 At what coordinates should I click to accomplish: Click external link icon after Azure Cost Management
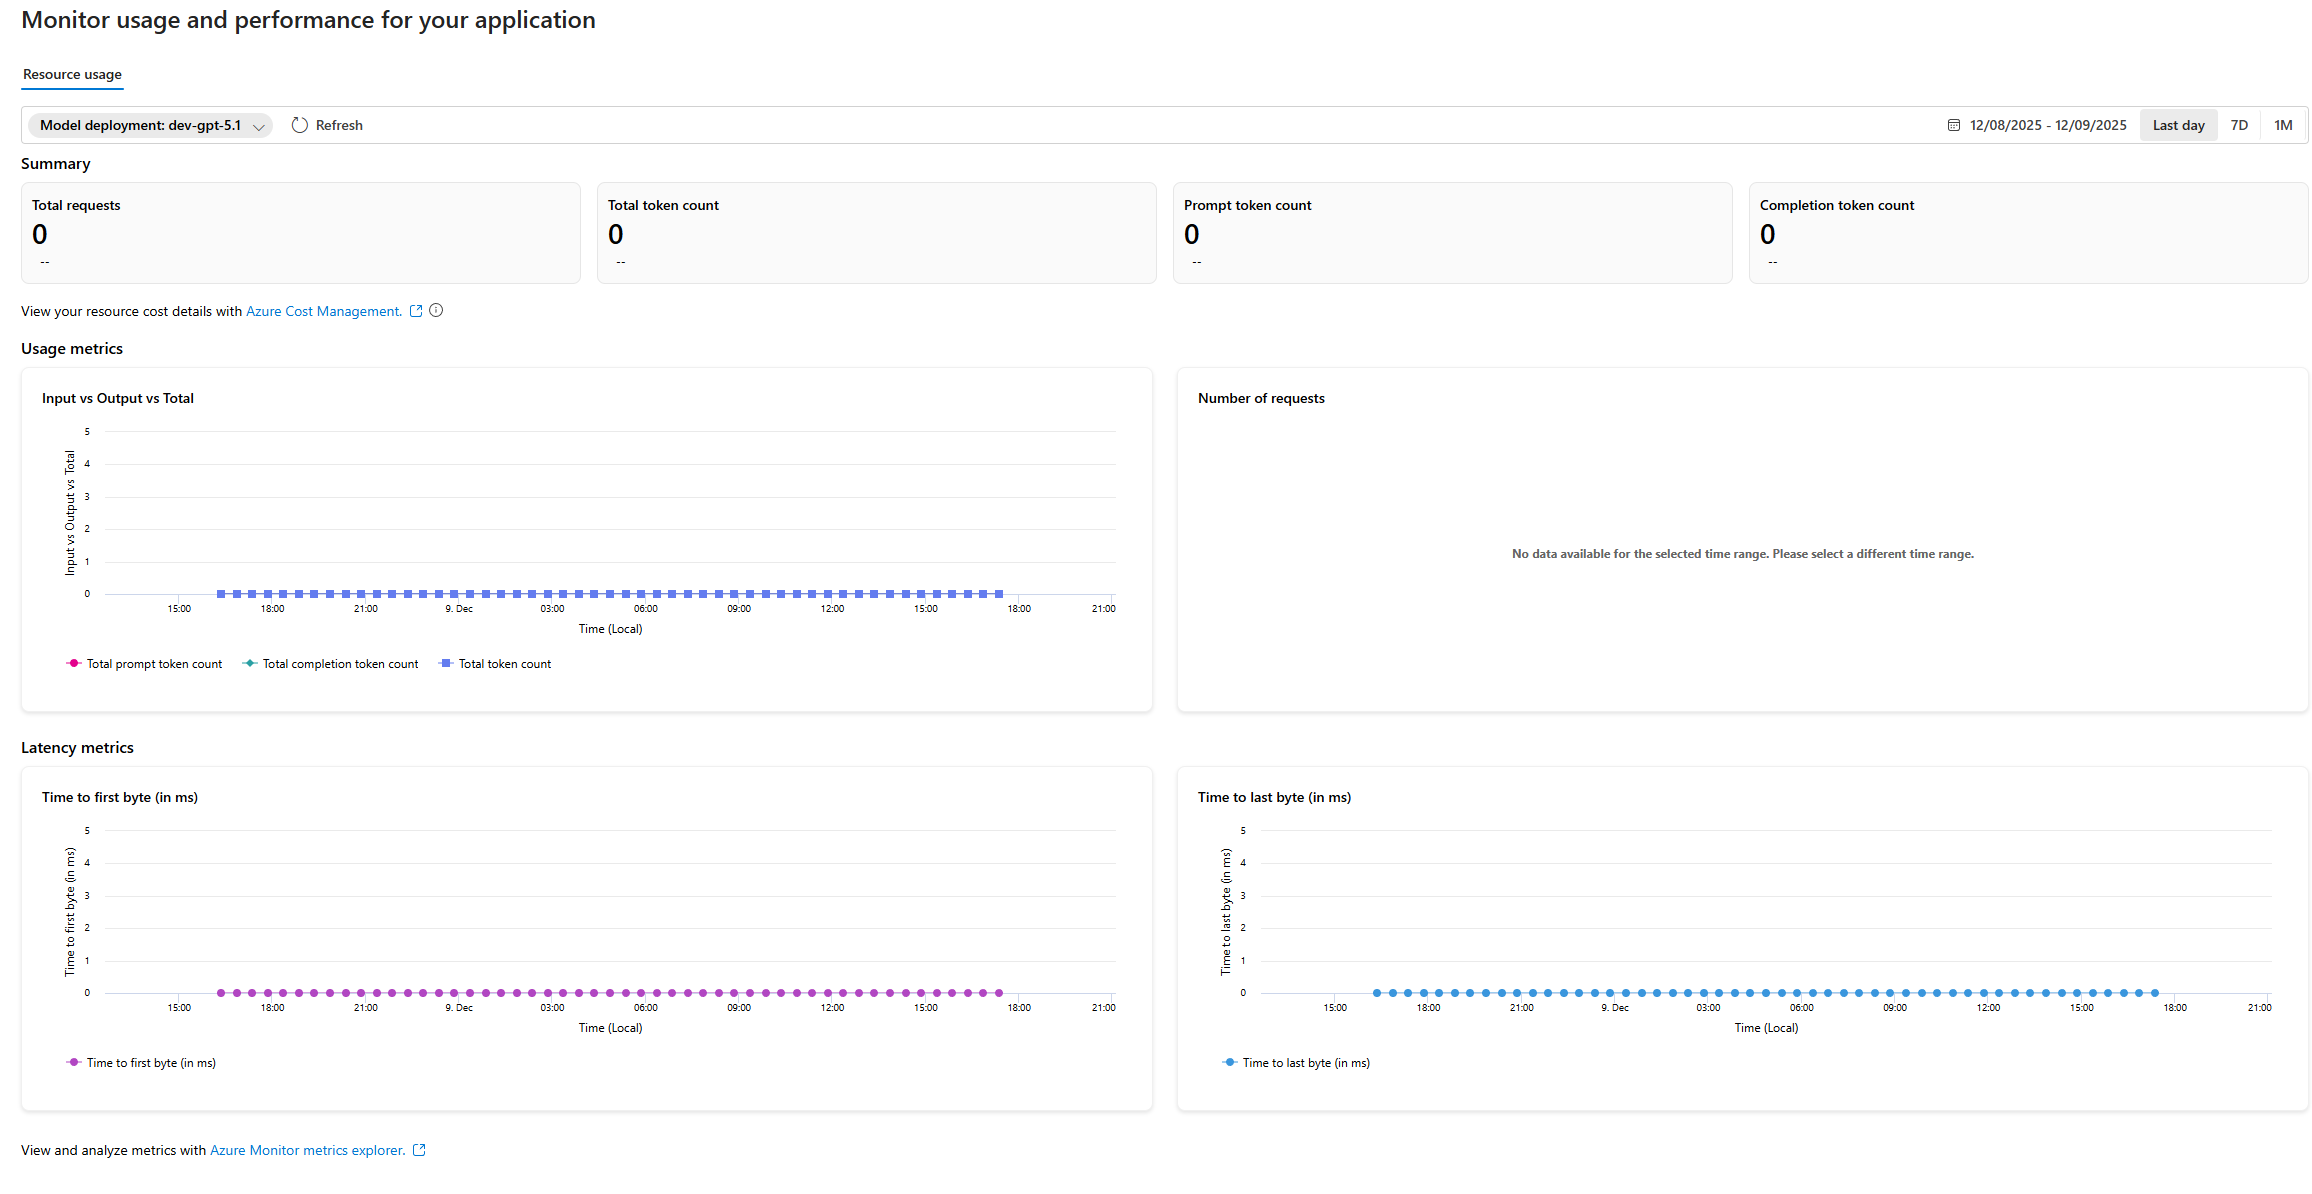(416, 311)
